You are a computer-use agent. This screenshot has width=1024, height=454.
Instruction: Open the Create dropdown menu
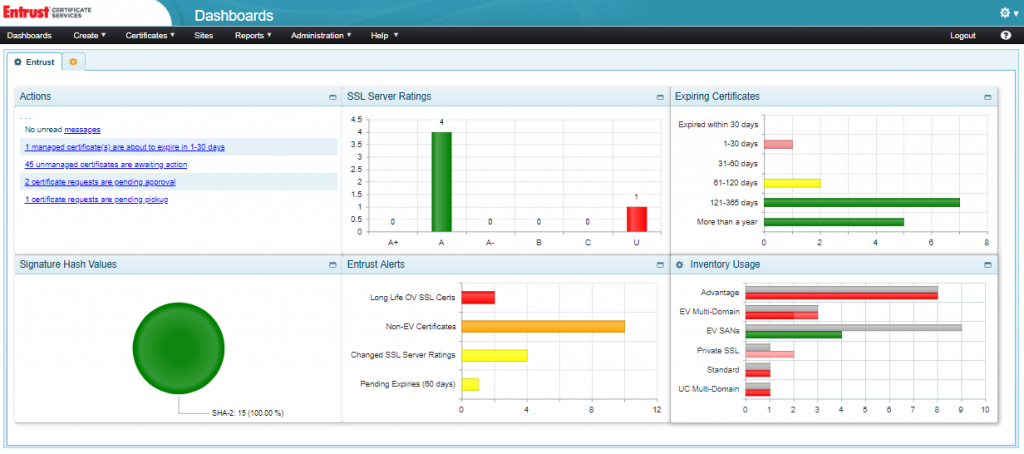point(89,35)
